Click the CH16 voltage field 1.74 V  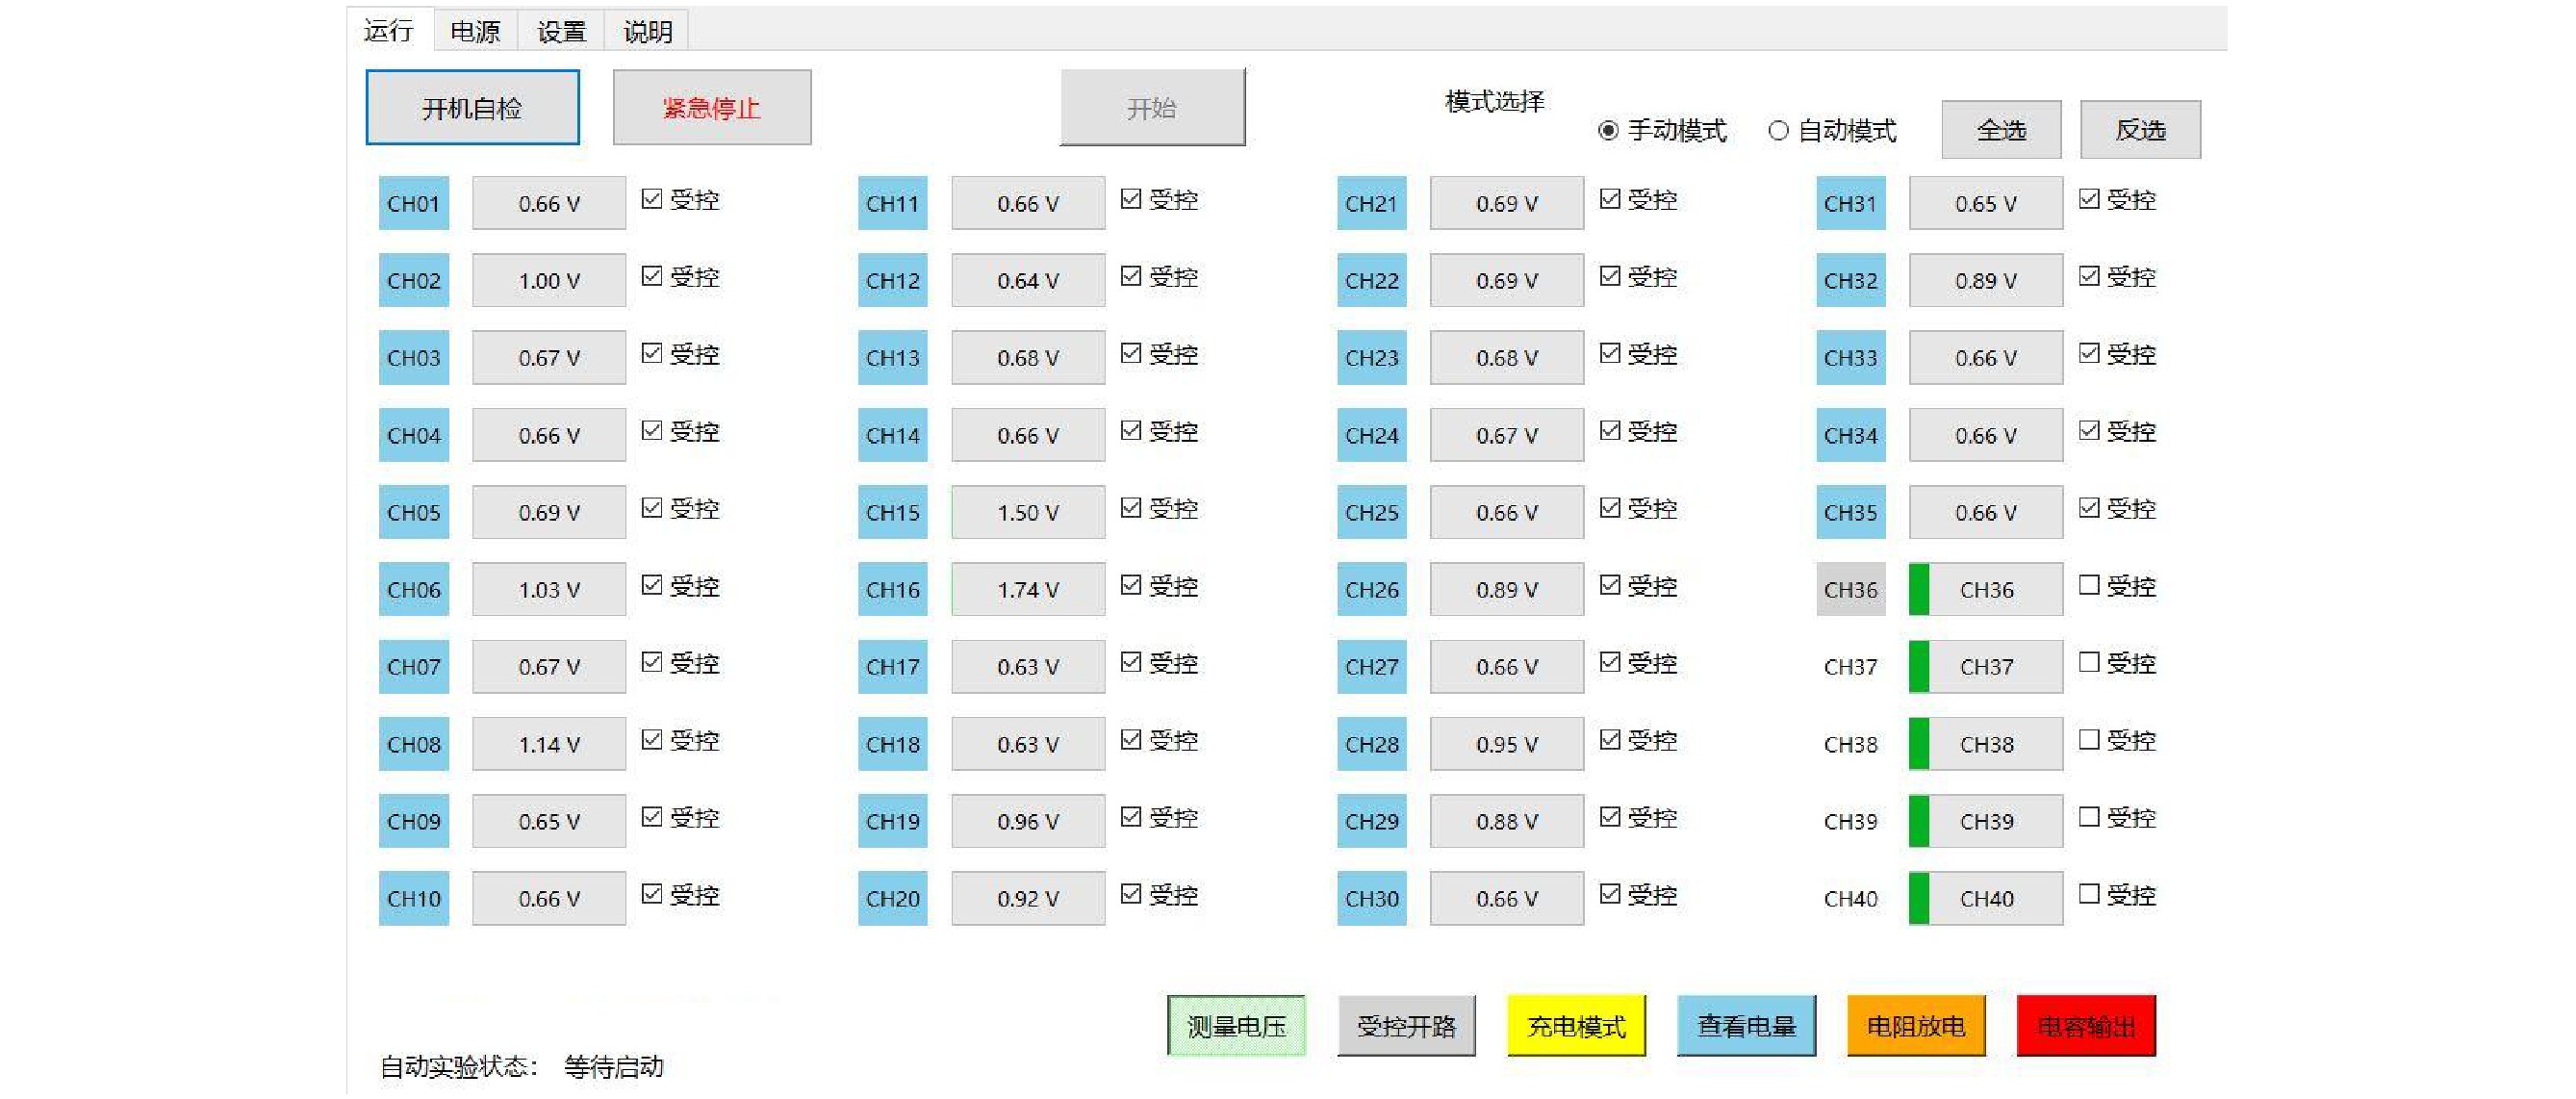1027,589
